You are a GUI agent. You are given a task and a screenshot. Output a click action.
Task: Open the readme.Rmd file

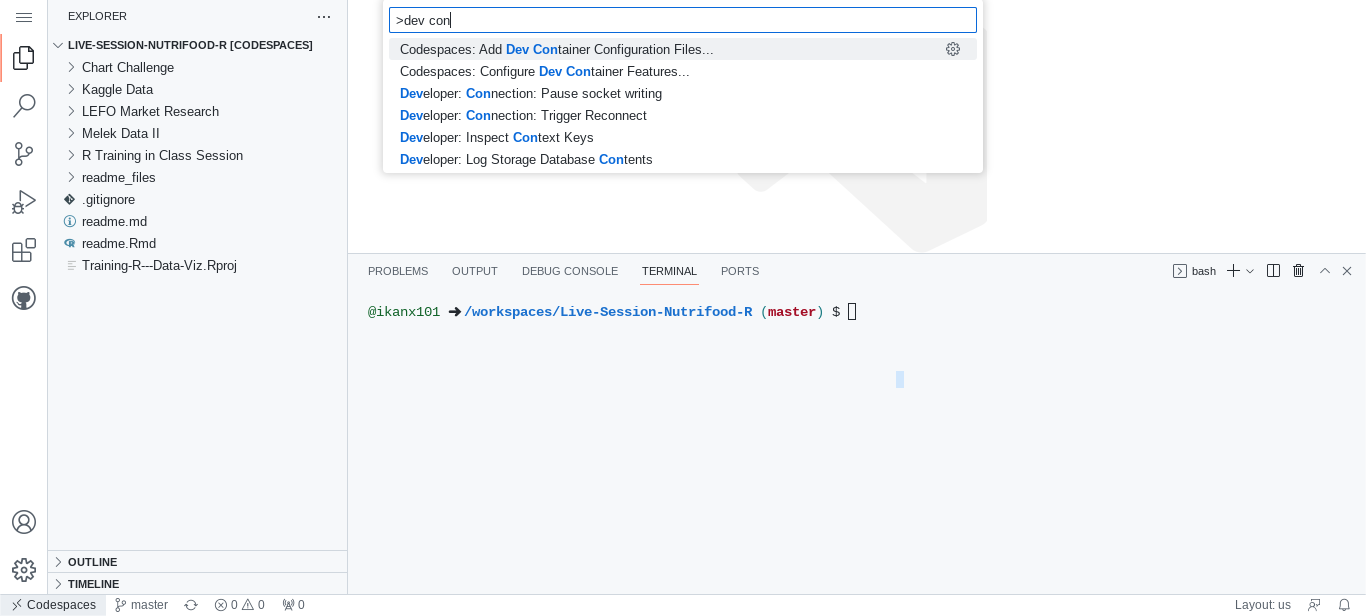coord(198,243)
